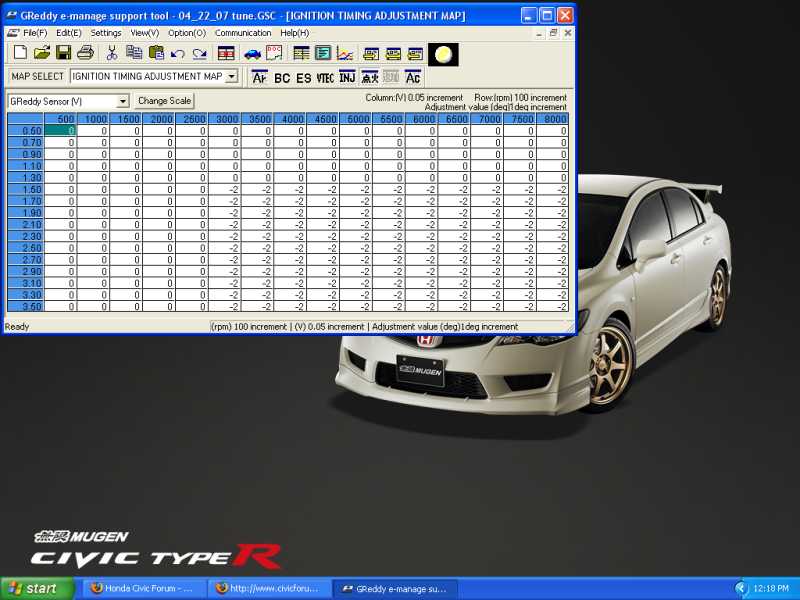Toggle the yellow circle lamp icon
This screenshot has width=800, height=600.
[x=443, y=53]
